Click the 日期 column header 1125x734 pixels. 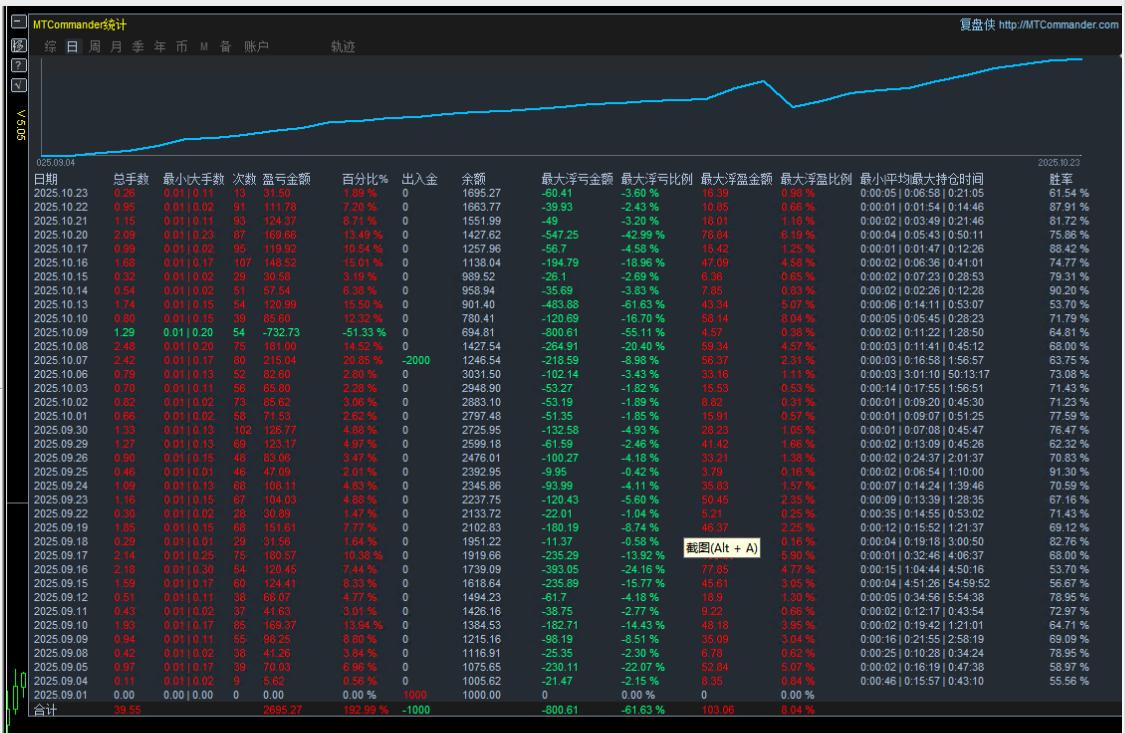click(x=46, y=180)
